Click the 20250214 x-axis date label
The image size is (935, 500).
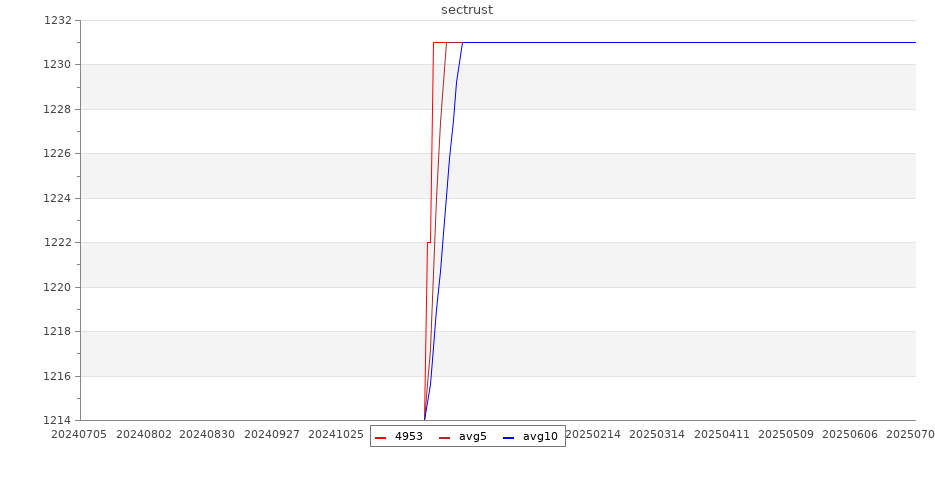coord(593,435)
